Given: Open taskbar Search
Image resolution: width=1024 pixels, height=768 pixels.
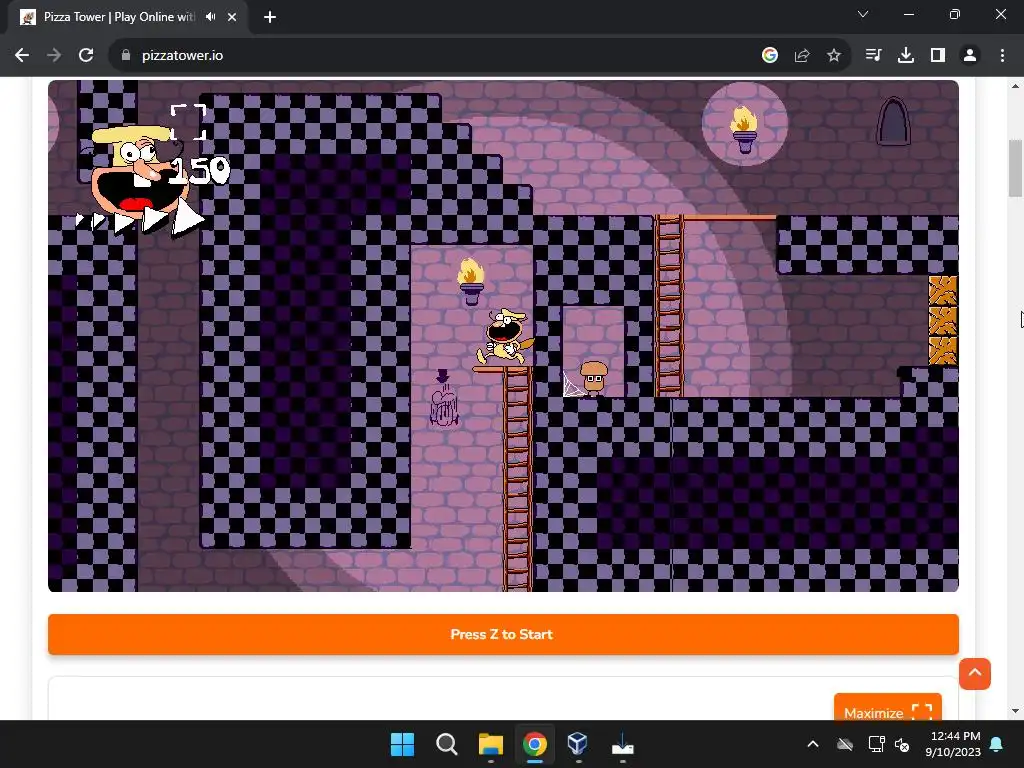Looking at the screenshot, I should (x=447, y=744).
